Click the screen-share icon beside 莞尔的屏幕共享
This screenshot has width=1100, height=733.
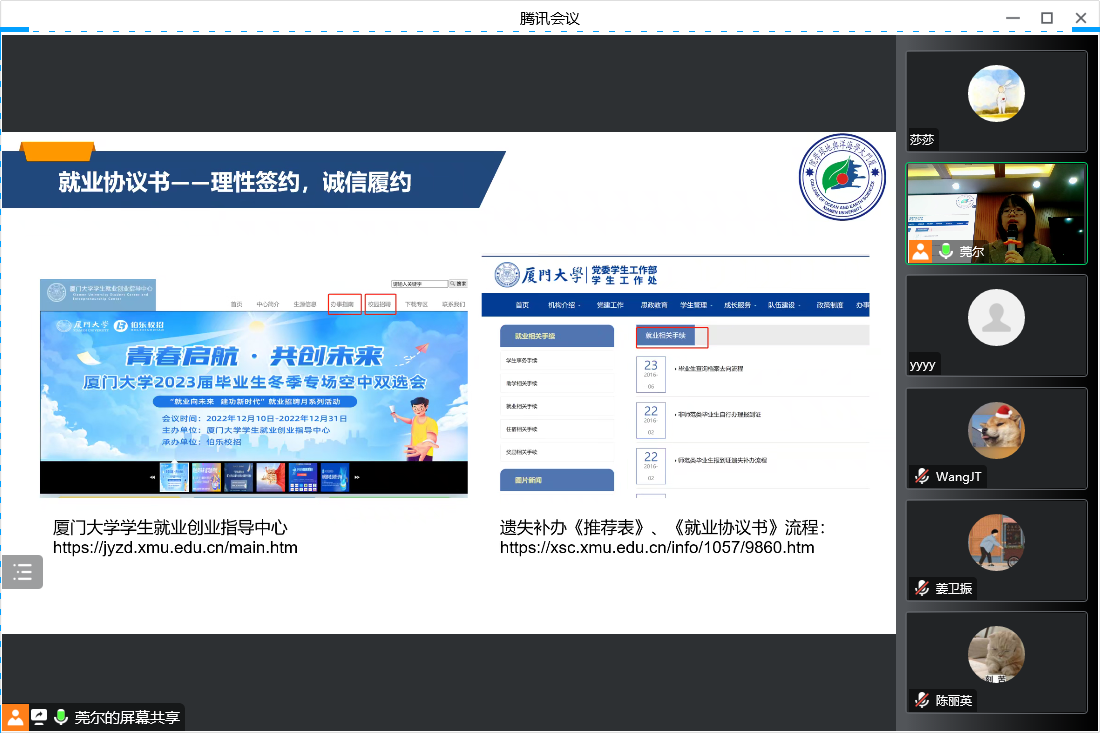39,717
